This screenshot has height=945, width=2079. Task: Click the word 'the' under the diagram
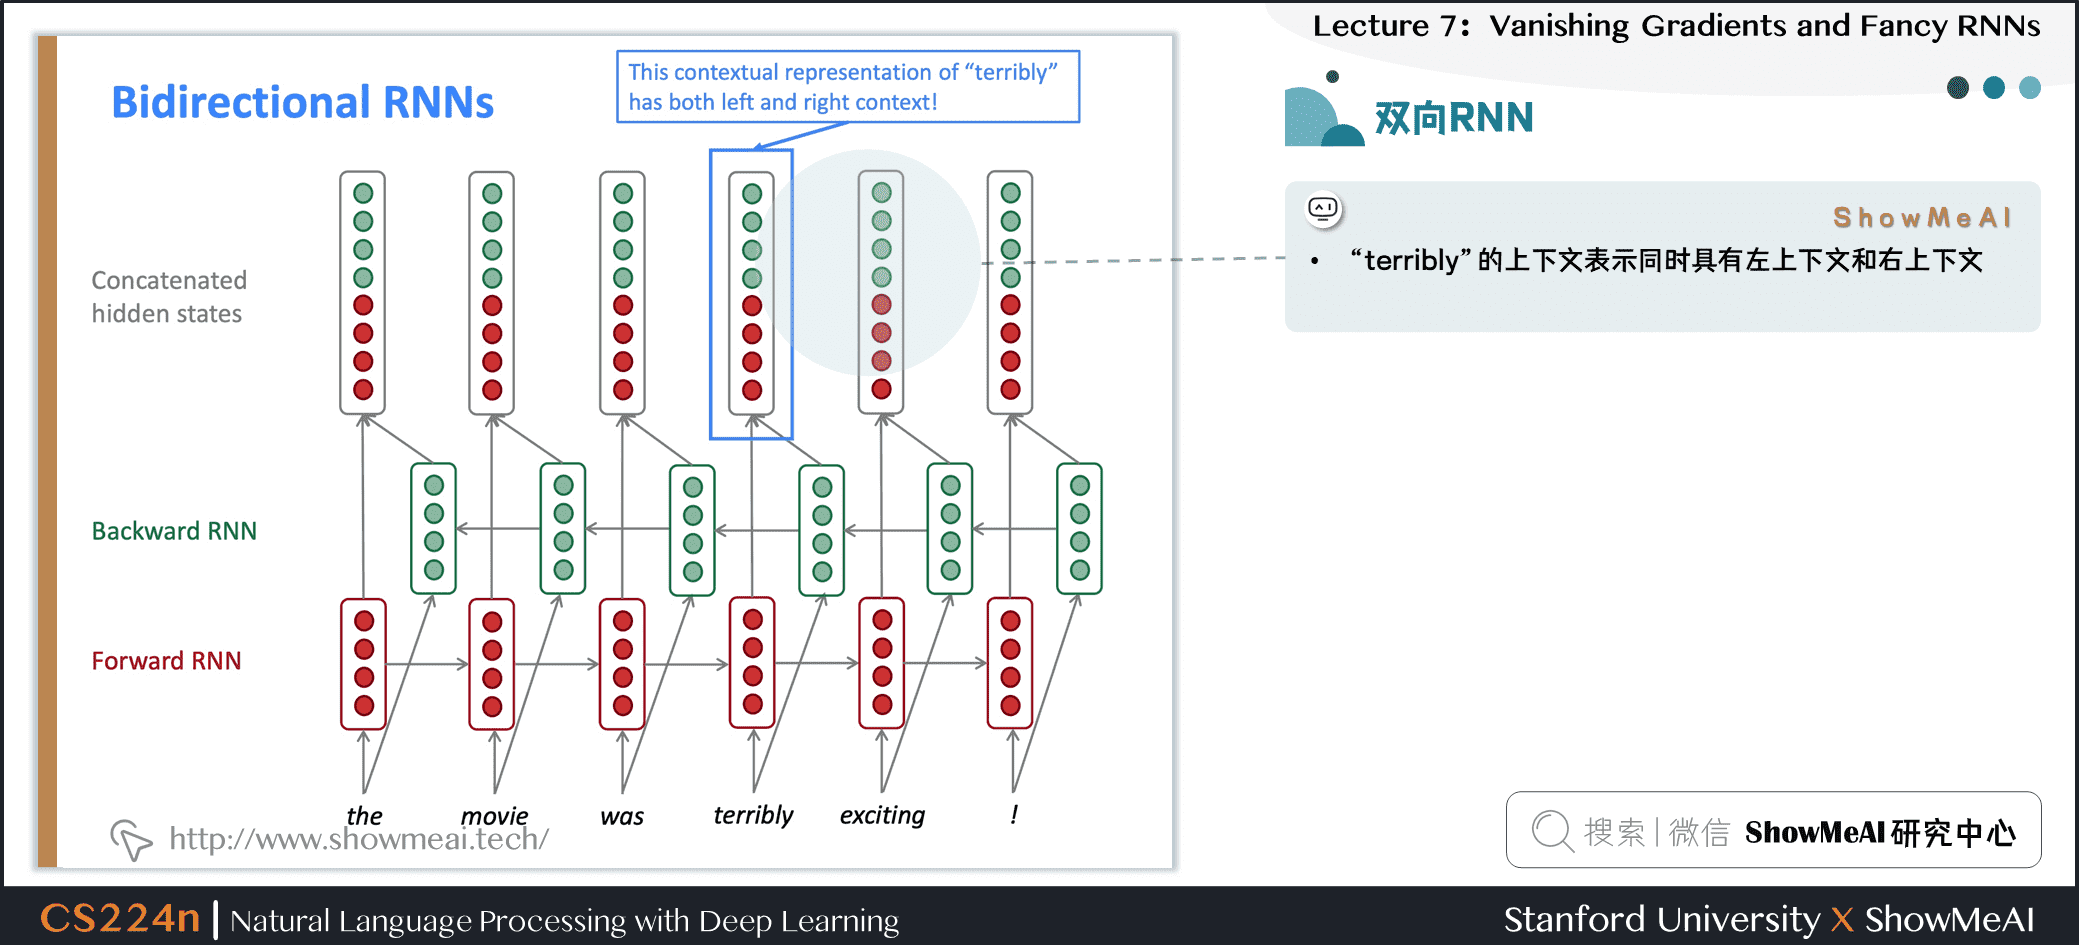[x=364, y=816]
